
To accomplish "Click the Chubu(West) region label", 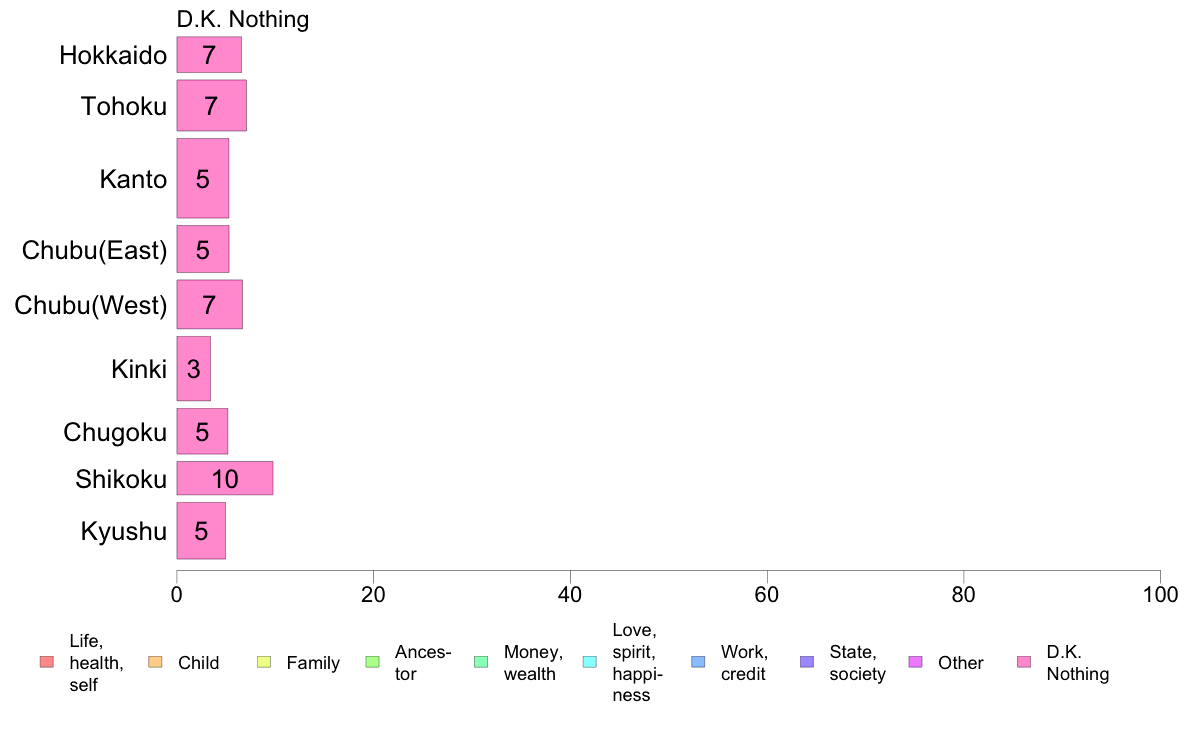I will click(90, 305).
